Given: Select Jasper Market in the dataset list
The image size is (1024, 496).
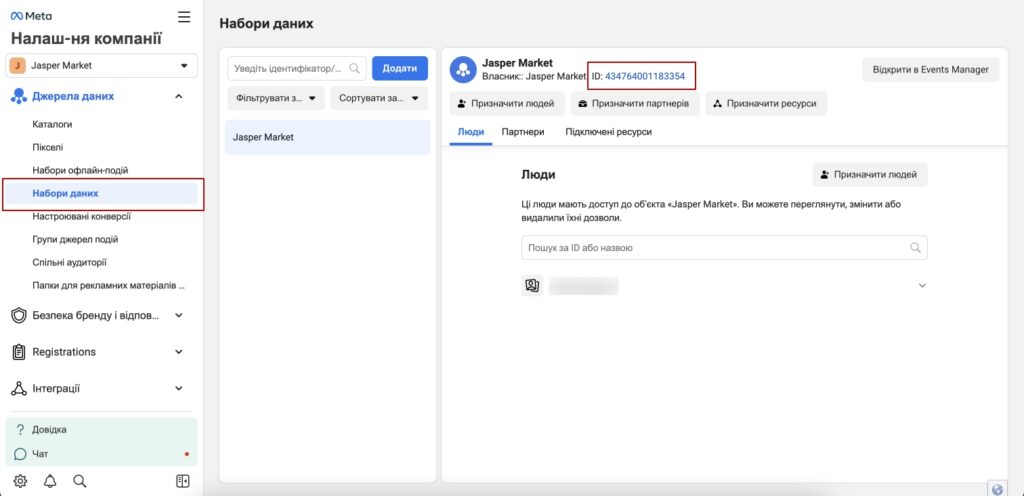Looking at the screenshot, I should point(328,138).
